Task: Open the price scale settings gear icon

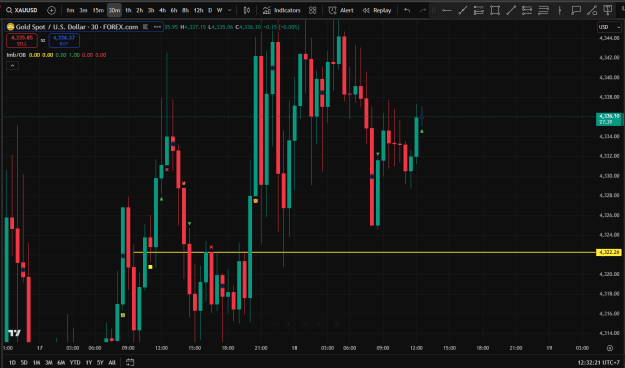Action: 609,348
